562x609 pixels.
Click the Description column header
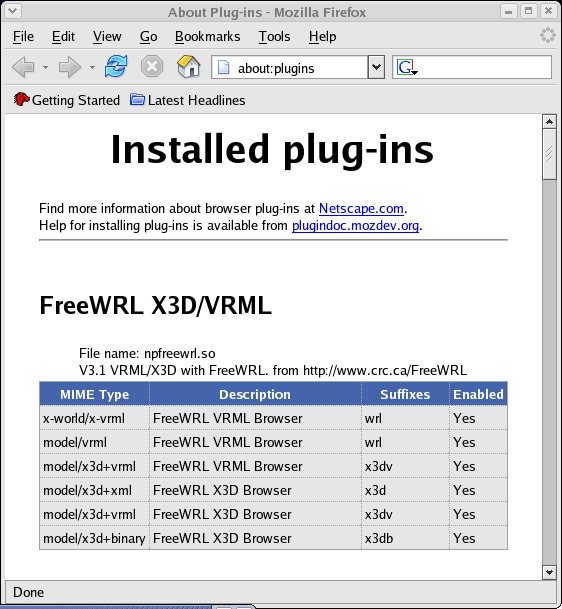pyautogui.click(x=255, y=394)
